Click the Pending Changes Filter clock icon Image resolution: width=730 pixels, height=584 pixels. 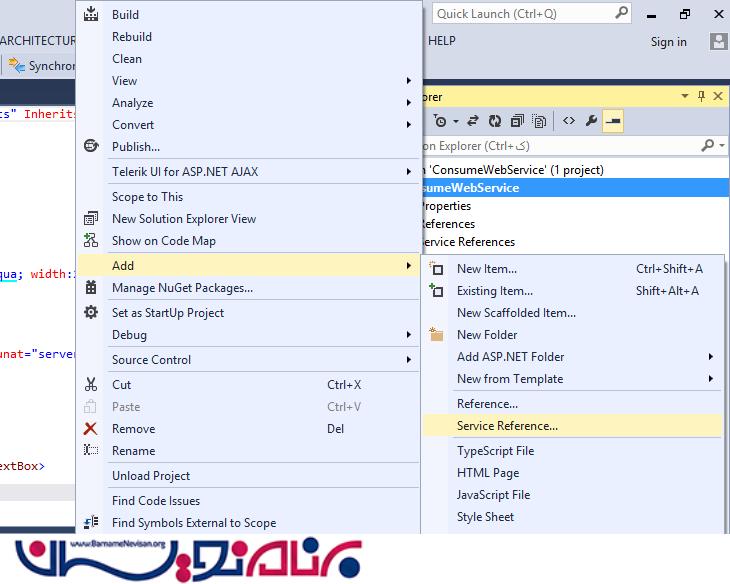click(440, 121)
